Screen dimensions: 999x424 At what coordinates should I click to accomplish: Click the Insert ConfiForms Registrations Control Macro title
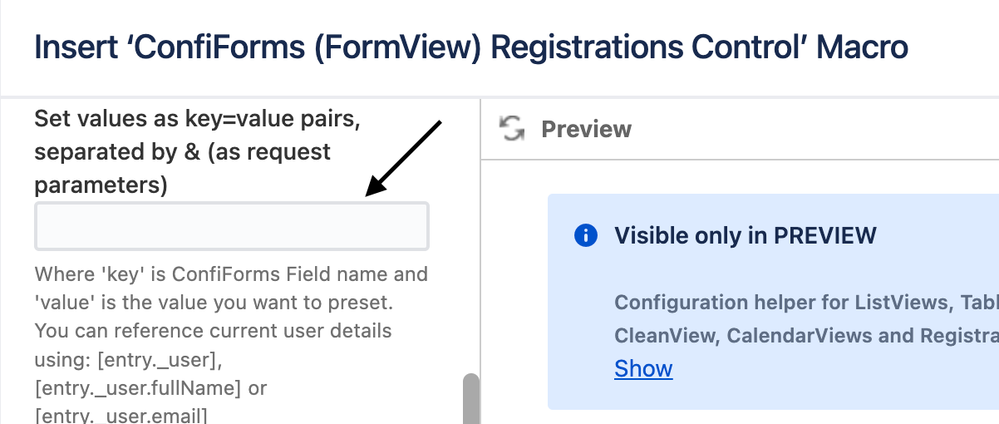click(x=471, y=48)
